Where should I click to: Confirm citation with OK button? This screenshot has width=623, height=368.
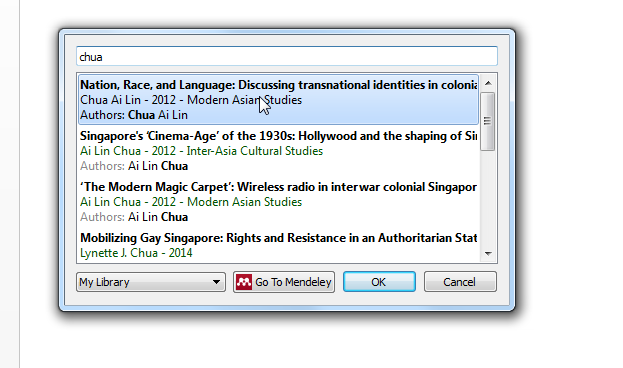(379, 282)
